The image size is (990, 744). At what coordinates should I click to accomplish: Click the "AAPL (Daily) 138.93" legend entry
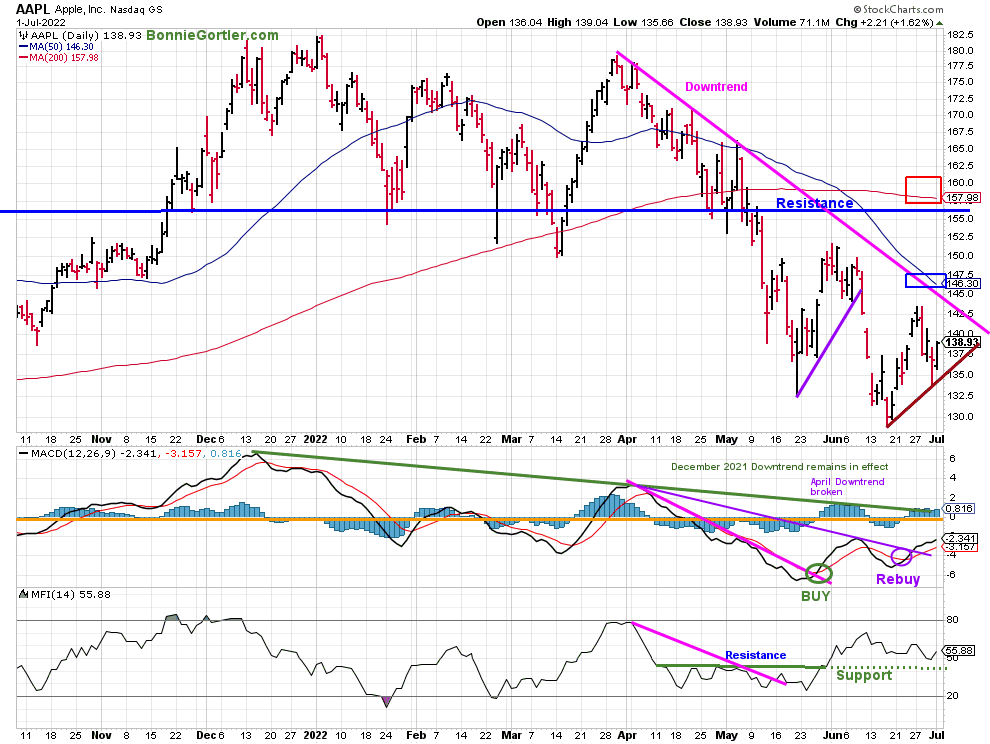(x=86, y=35)
